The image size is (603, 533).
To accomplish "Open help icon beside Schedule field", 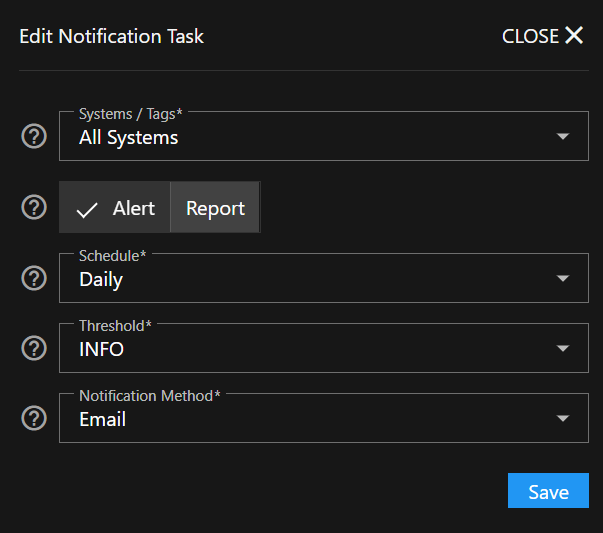I will pos(34,278).
